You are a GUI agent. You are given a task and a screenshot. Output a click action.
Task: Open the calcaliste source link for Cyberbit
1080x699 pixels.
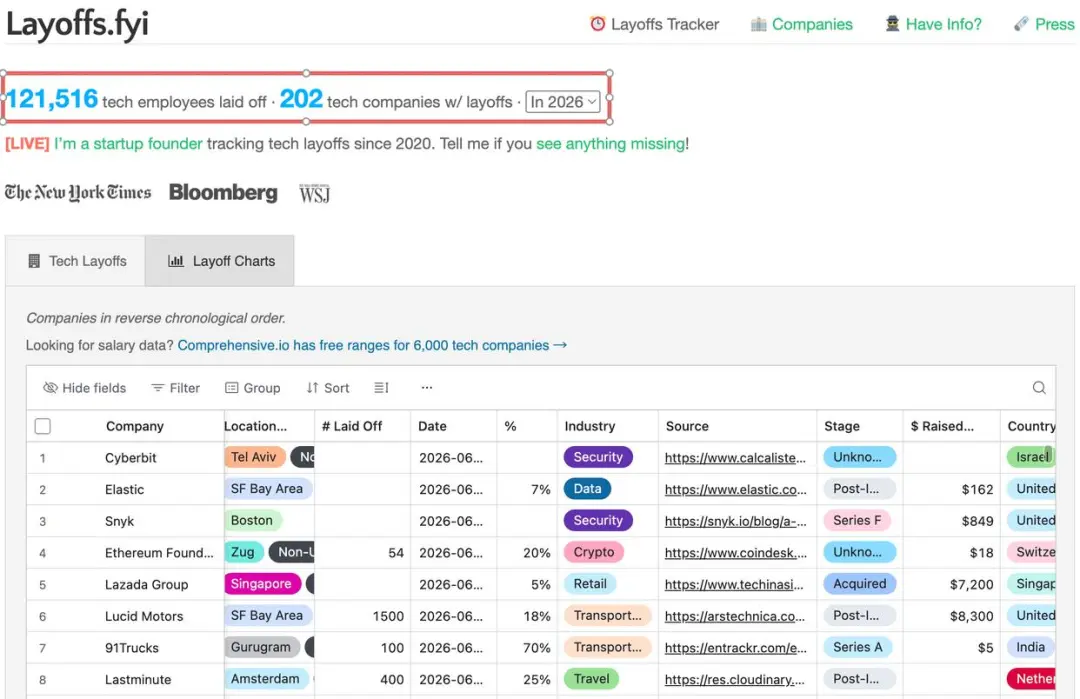click(735, 458)
